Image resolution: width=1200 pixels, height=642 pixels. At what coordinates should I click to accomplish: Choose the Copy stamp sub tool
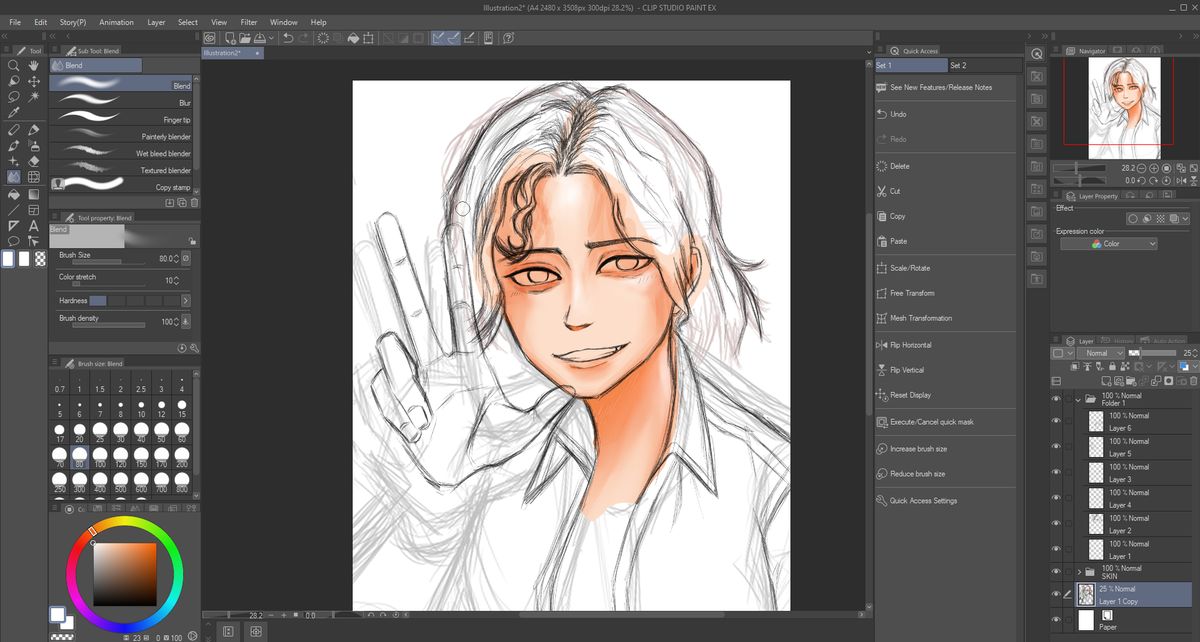124,187
